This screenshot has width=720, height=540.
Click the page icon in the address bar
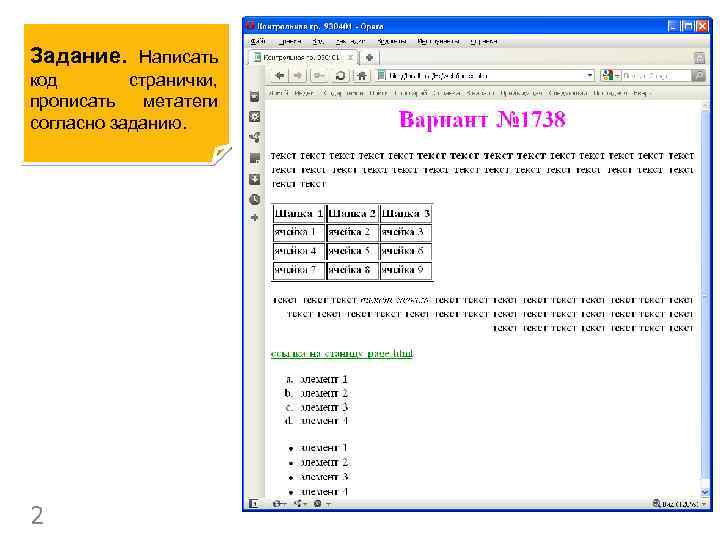click(381, 75)
